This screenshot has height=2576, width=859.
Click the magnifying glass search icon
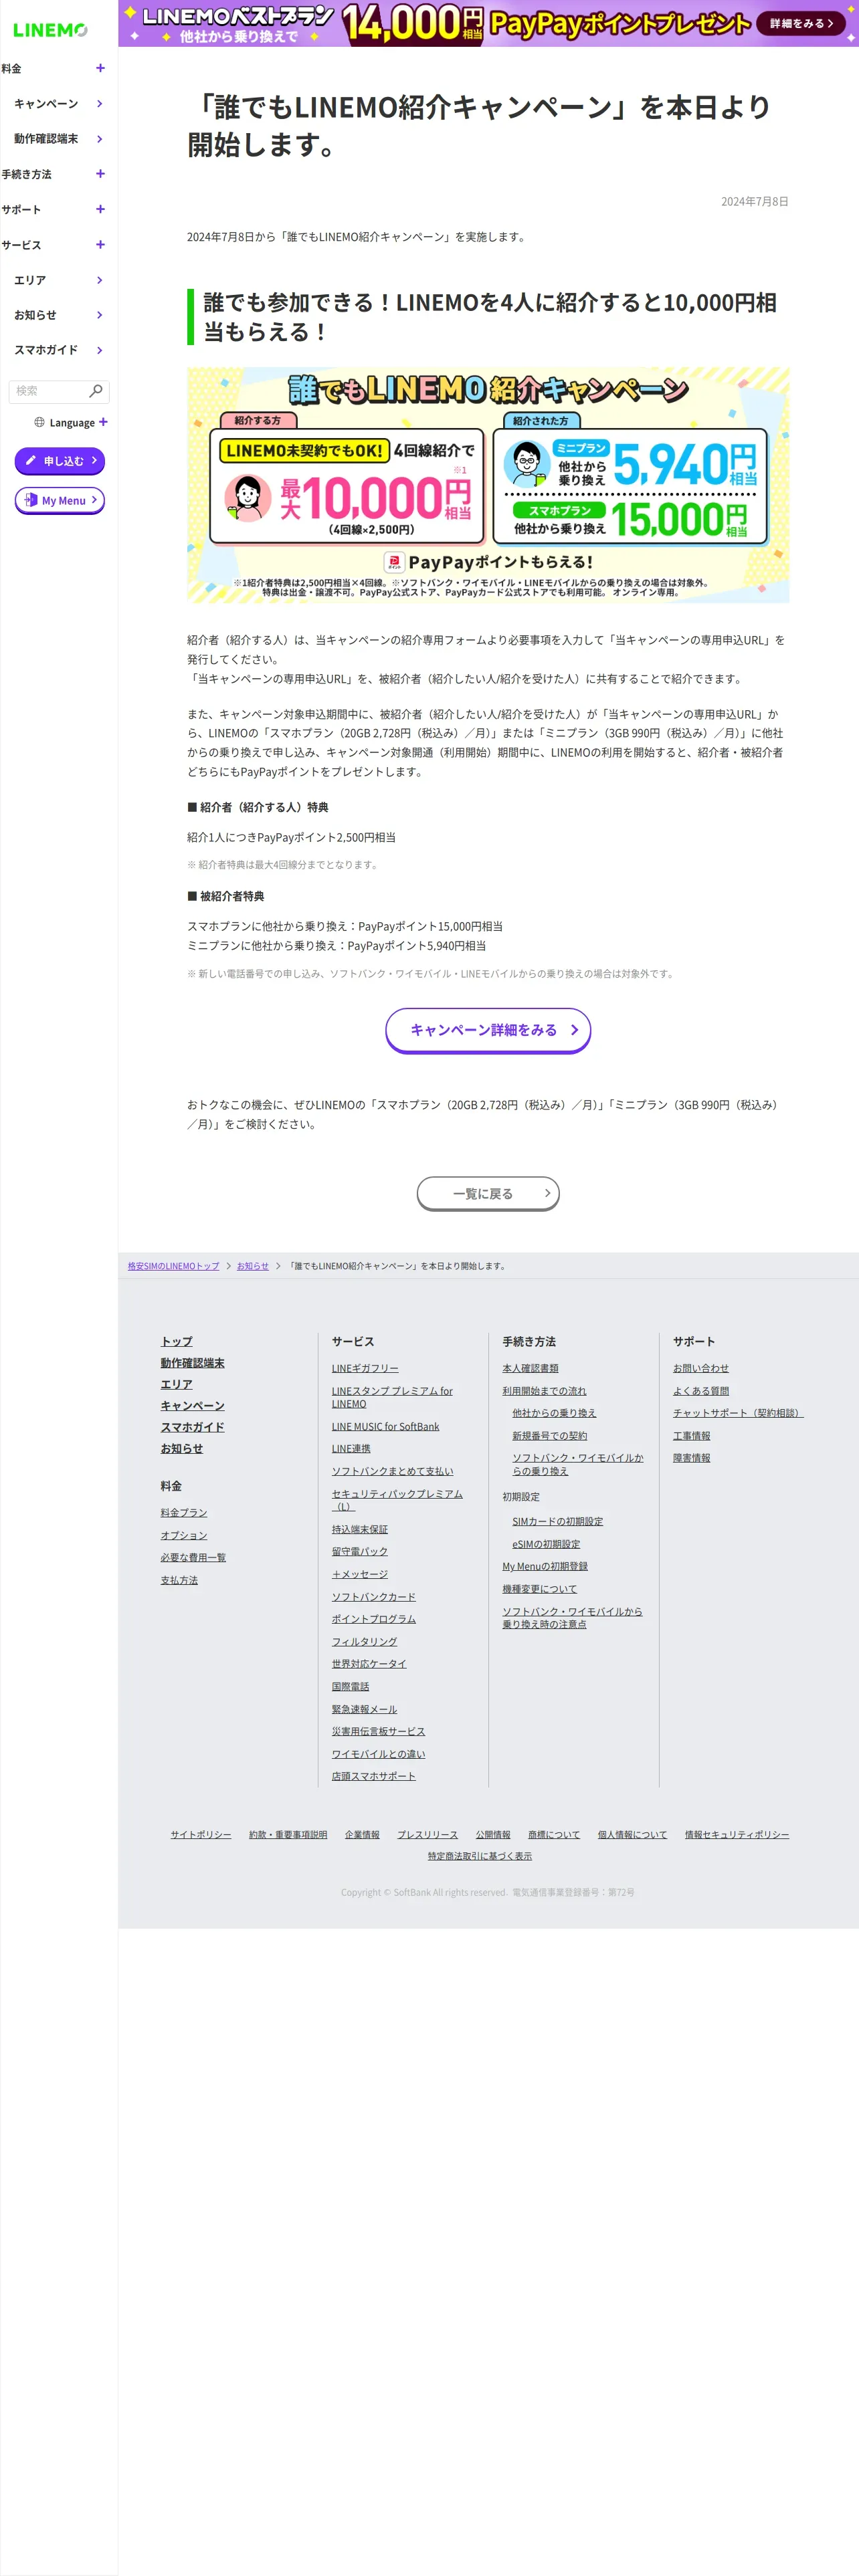(96, 391)
